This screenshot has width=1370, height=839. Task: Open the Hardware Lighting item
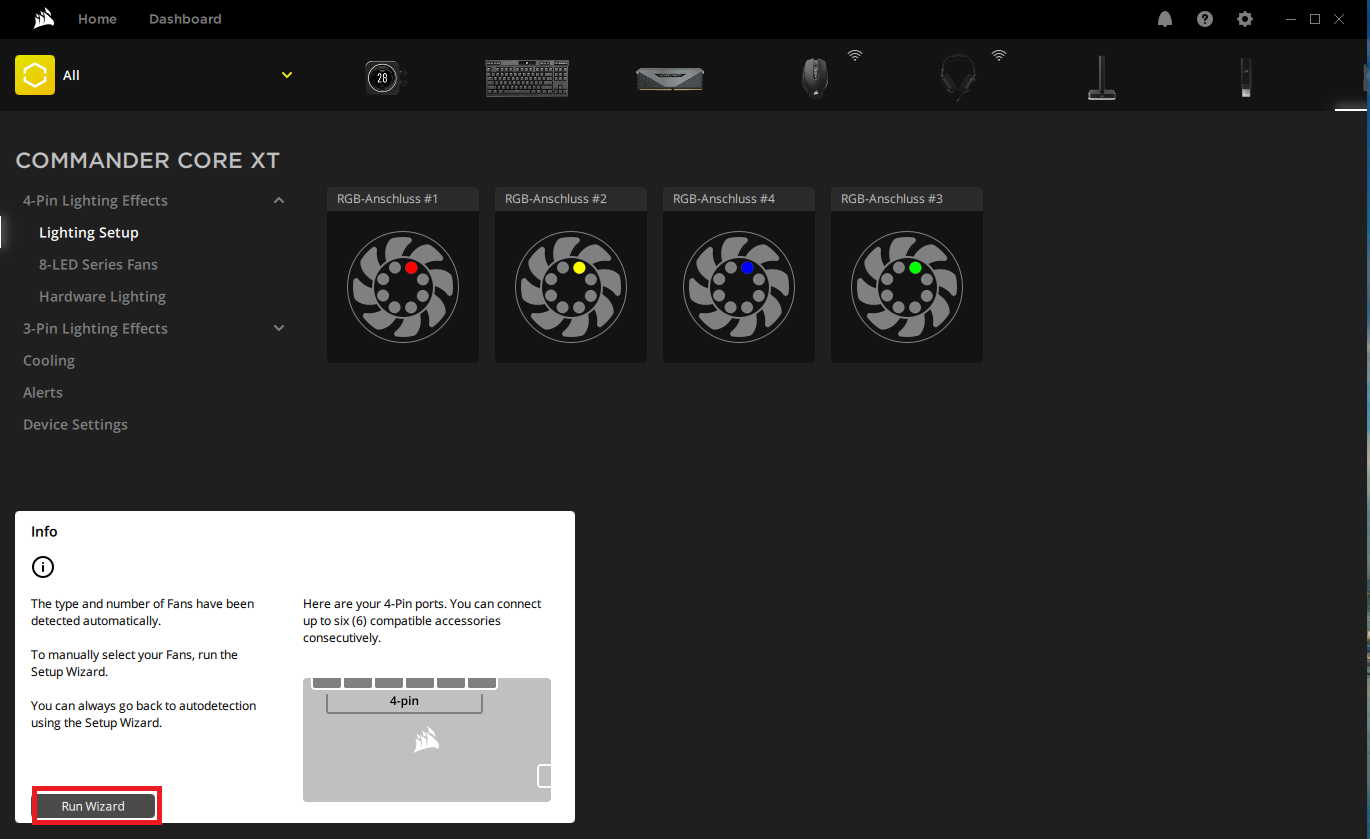pyautogui.click(x=102, y=297)
